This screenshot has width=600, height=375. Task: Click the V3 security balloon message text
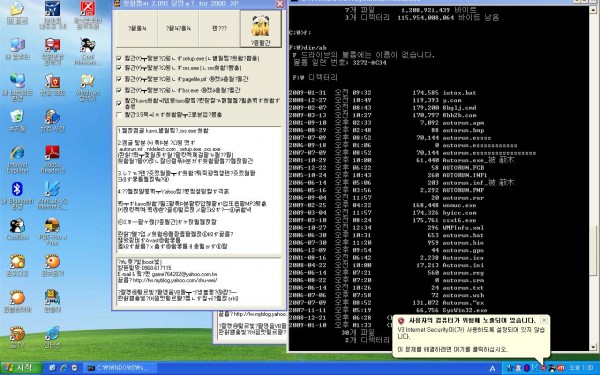471,333
